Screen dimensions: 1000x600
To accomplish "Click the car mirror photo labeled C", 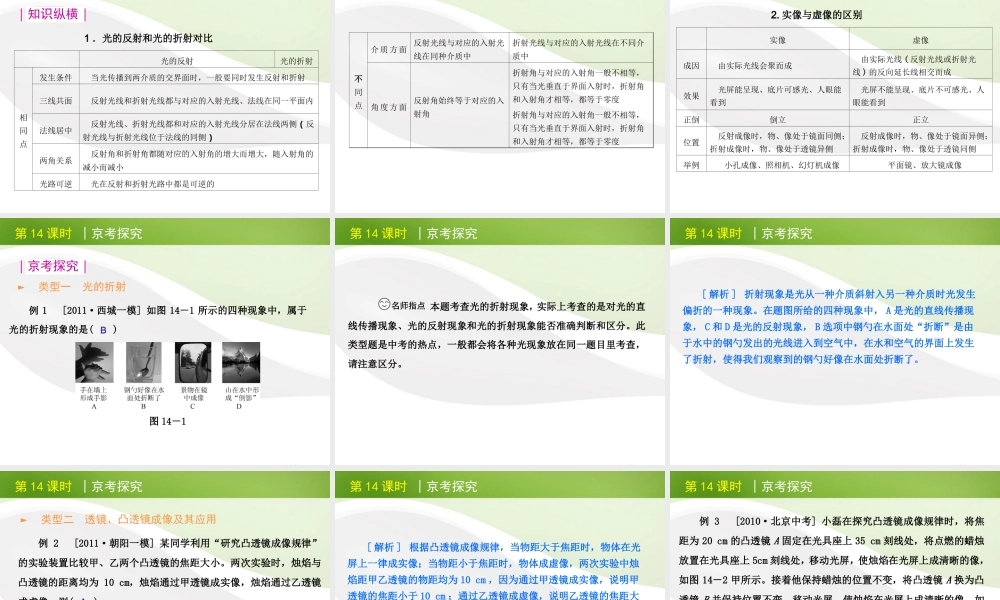I will tap(193, 362).
